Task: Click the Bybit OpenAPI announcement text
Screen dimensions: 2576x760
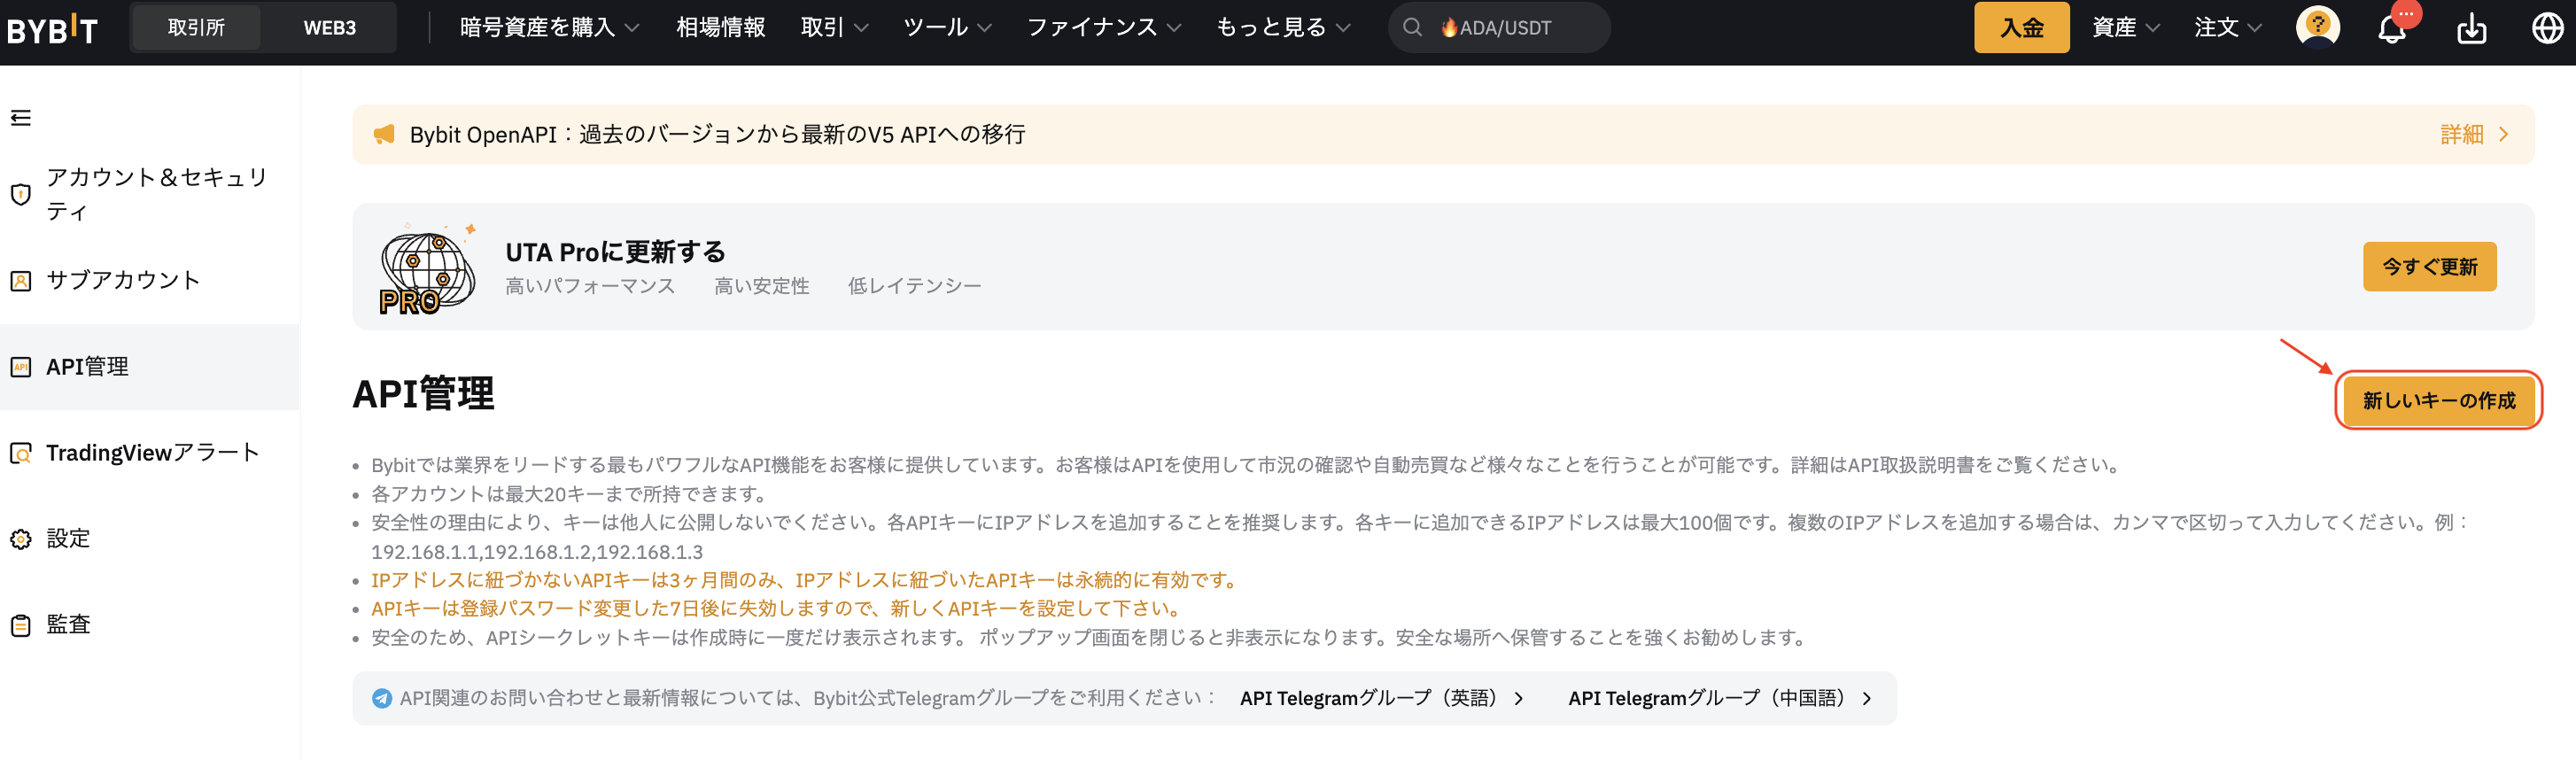Action: 717,134
